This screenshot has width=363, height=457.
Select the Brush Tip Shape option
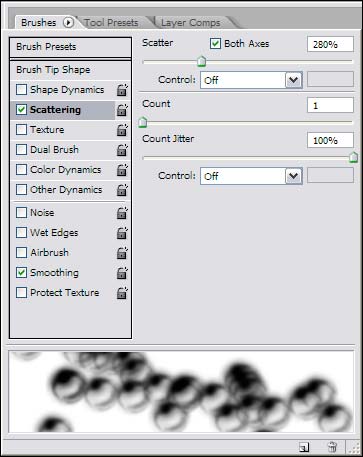70,70
